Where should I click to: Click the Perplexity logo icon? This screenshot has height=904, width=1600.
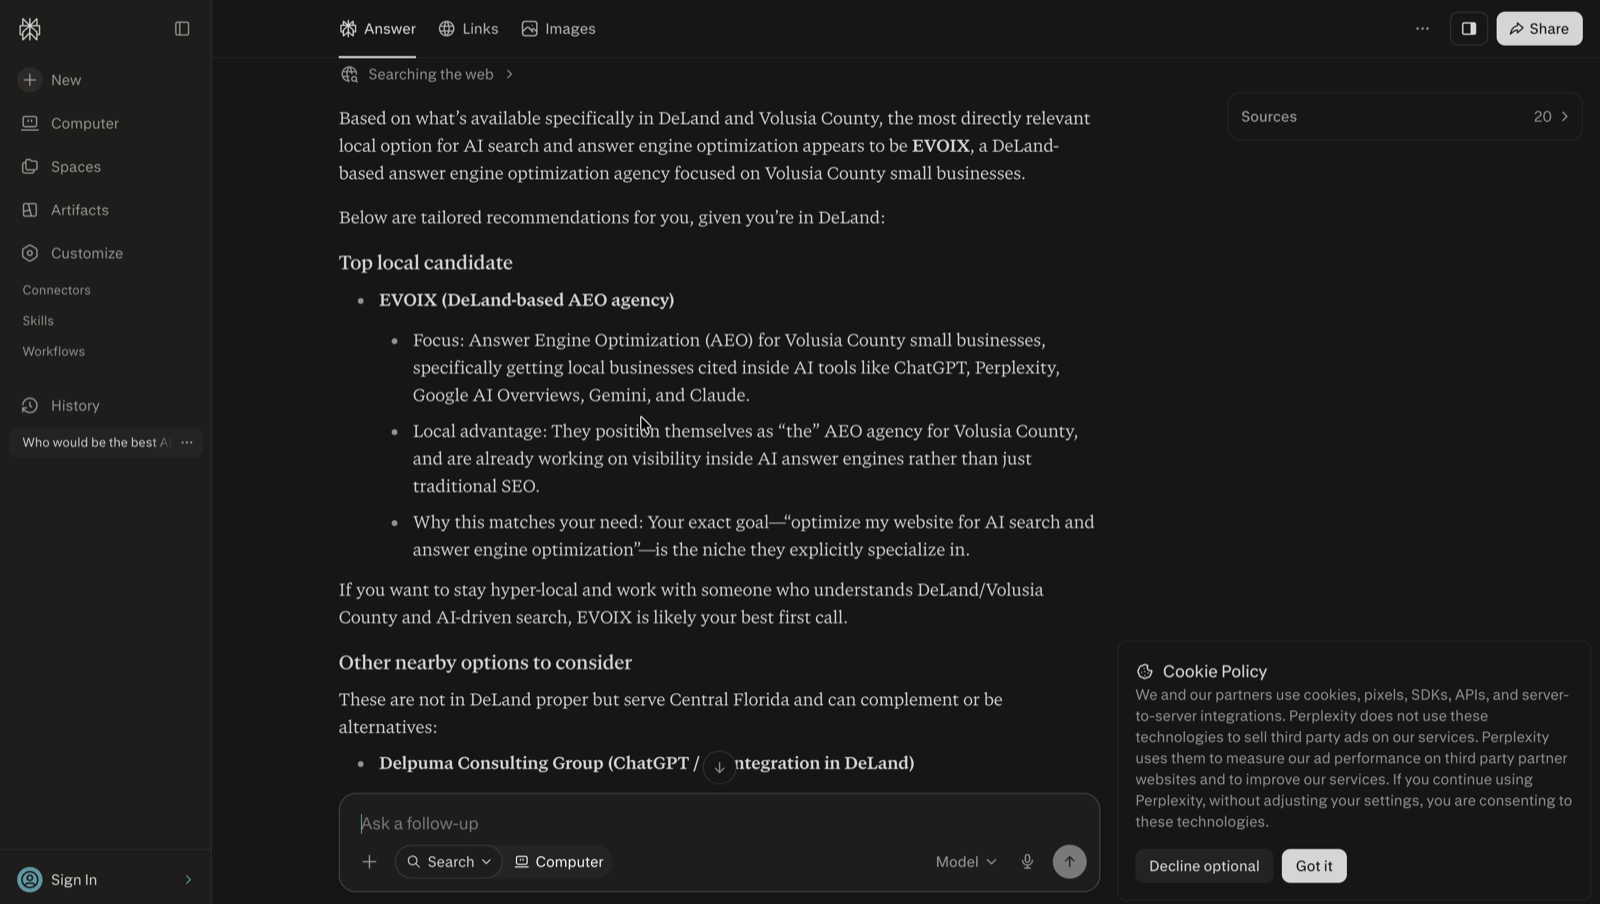coord(30,29)
